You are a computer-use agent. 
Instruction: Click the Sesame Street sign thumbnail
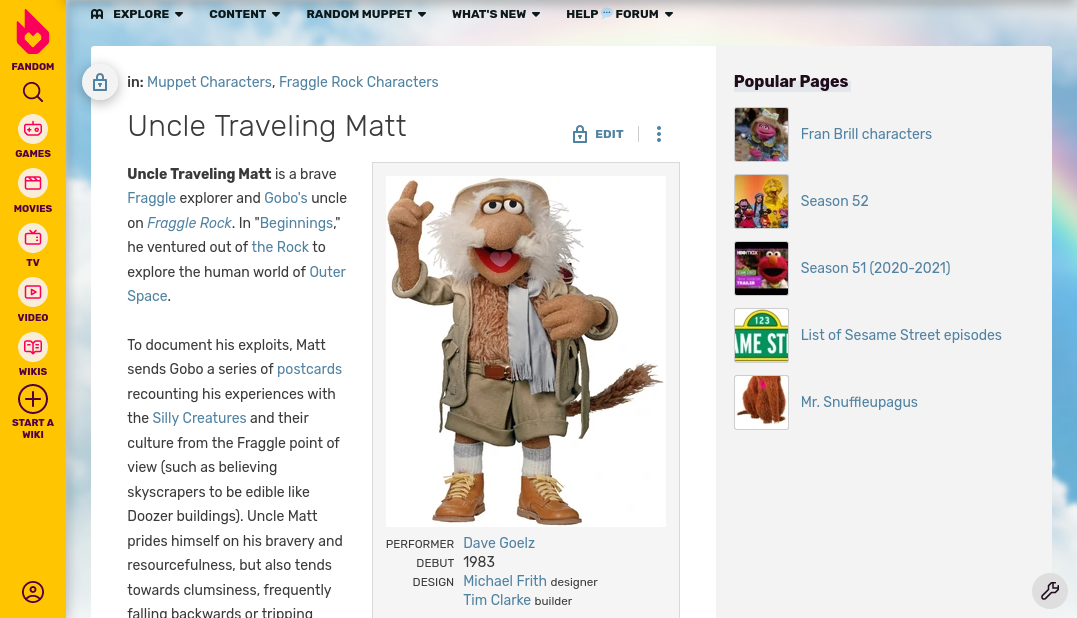pos(762,335)
